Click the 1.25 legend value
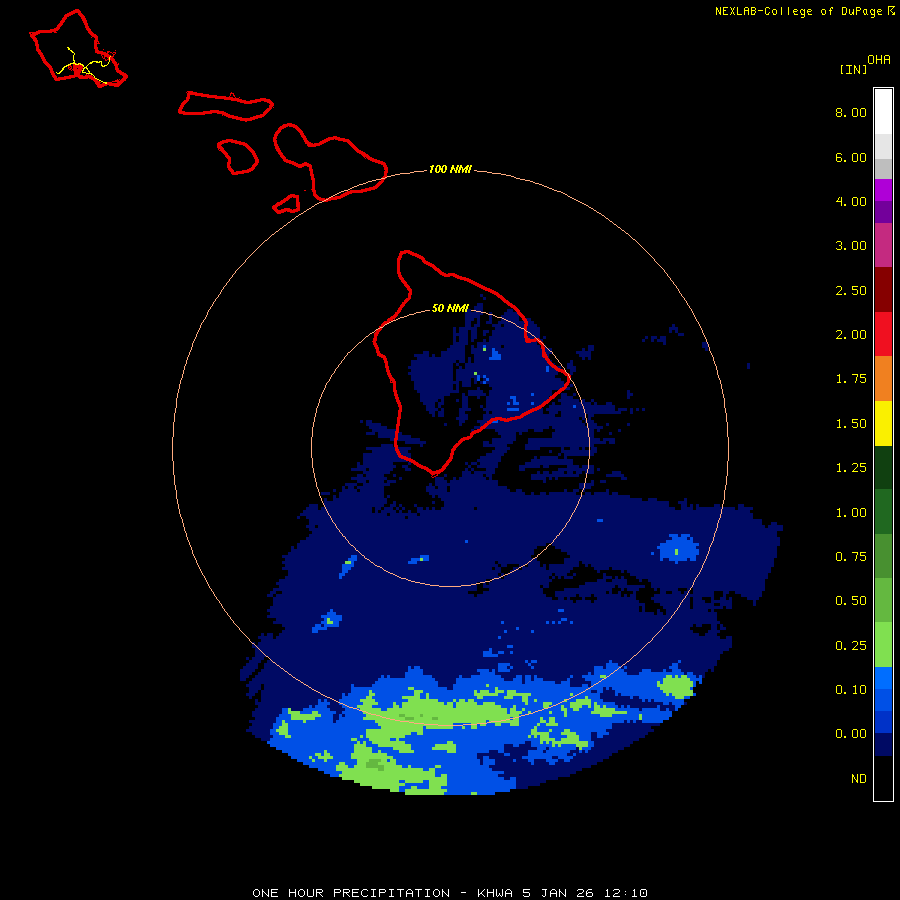The width and height of the screenshot is (900, 900). tap(851, 468)
